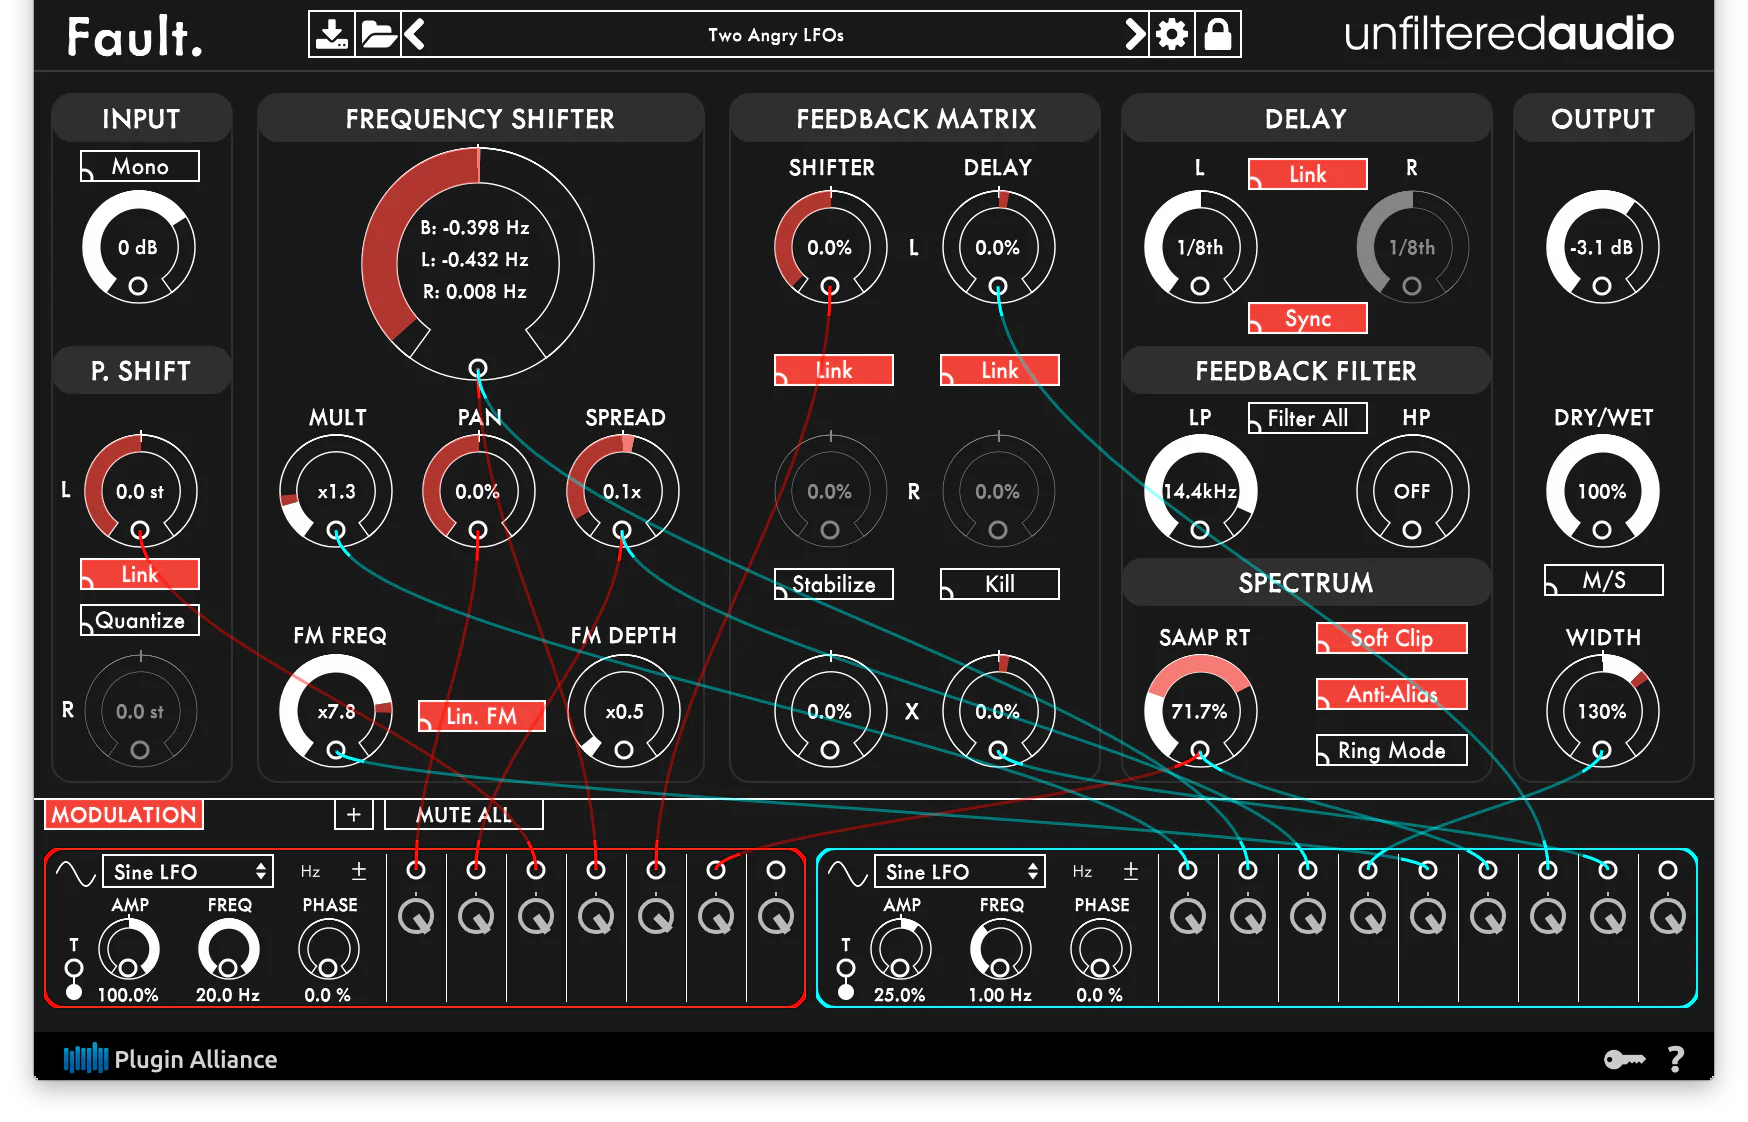Screen dimensions: 1748x1122
Task: Open the help question mark icon
Action: coord(1676,1059)
